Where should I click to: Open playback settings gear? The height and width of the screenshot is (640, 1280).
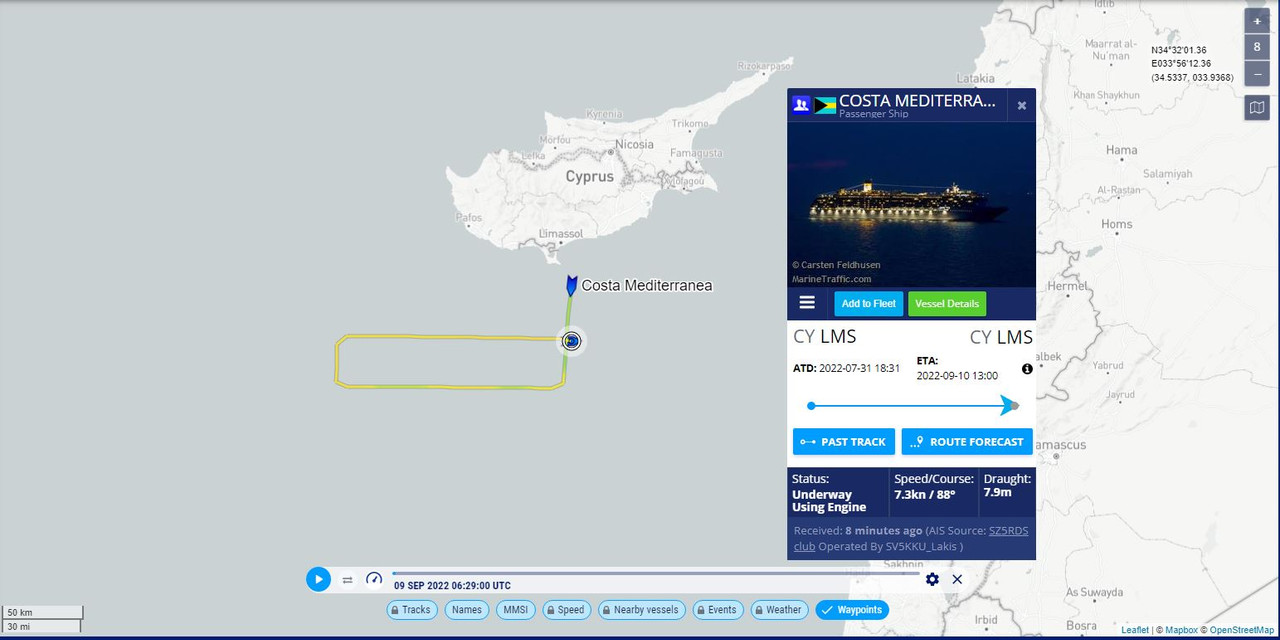point(932,579)
